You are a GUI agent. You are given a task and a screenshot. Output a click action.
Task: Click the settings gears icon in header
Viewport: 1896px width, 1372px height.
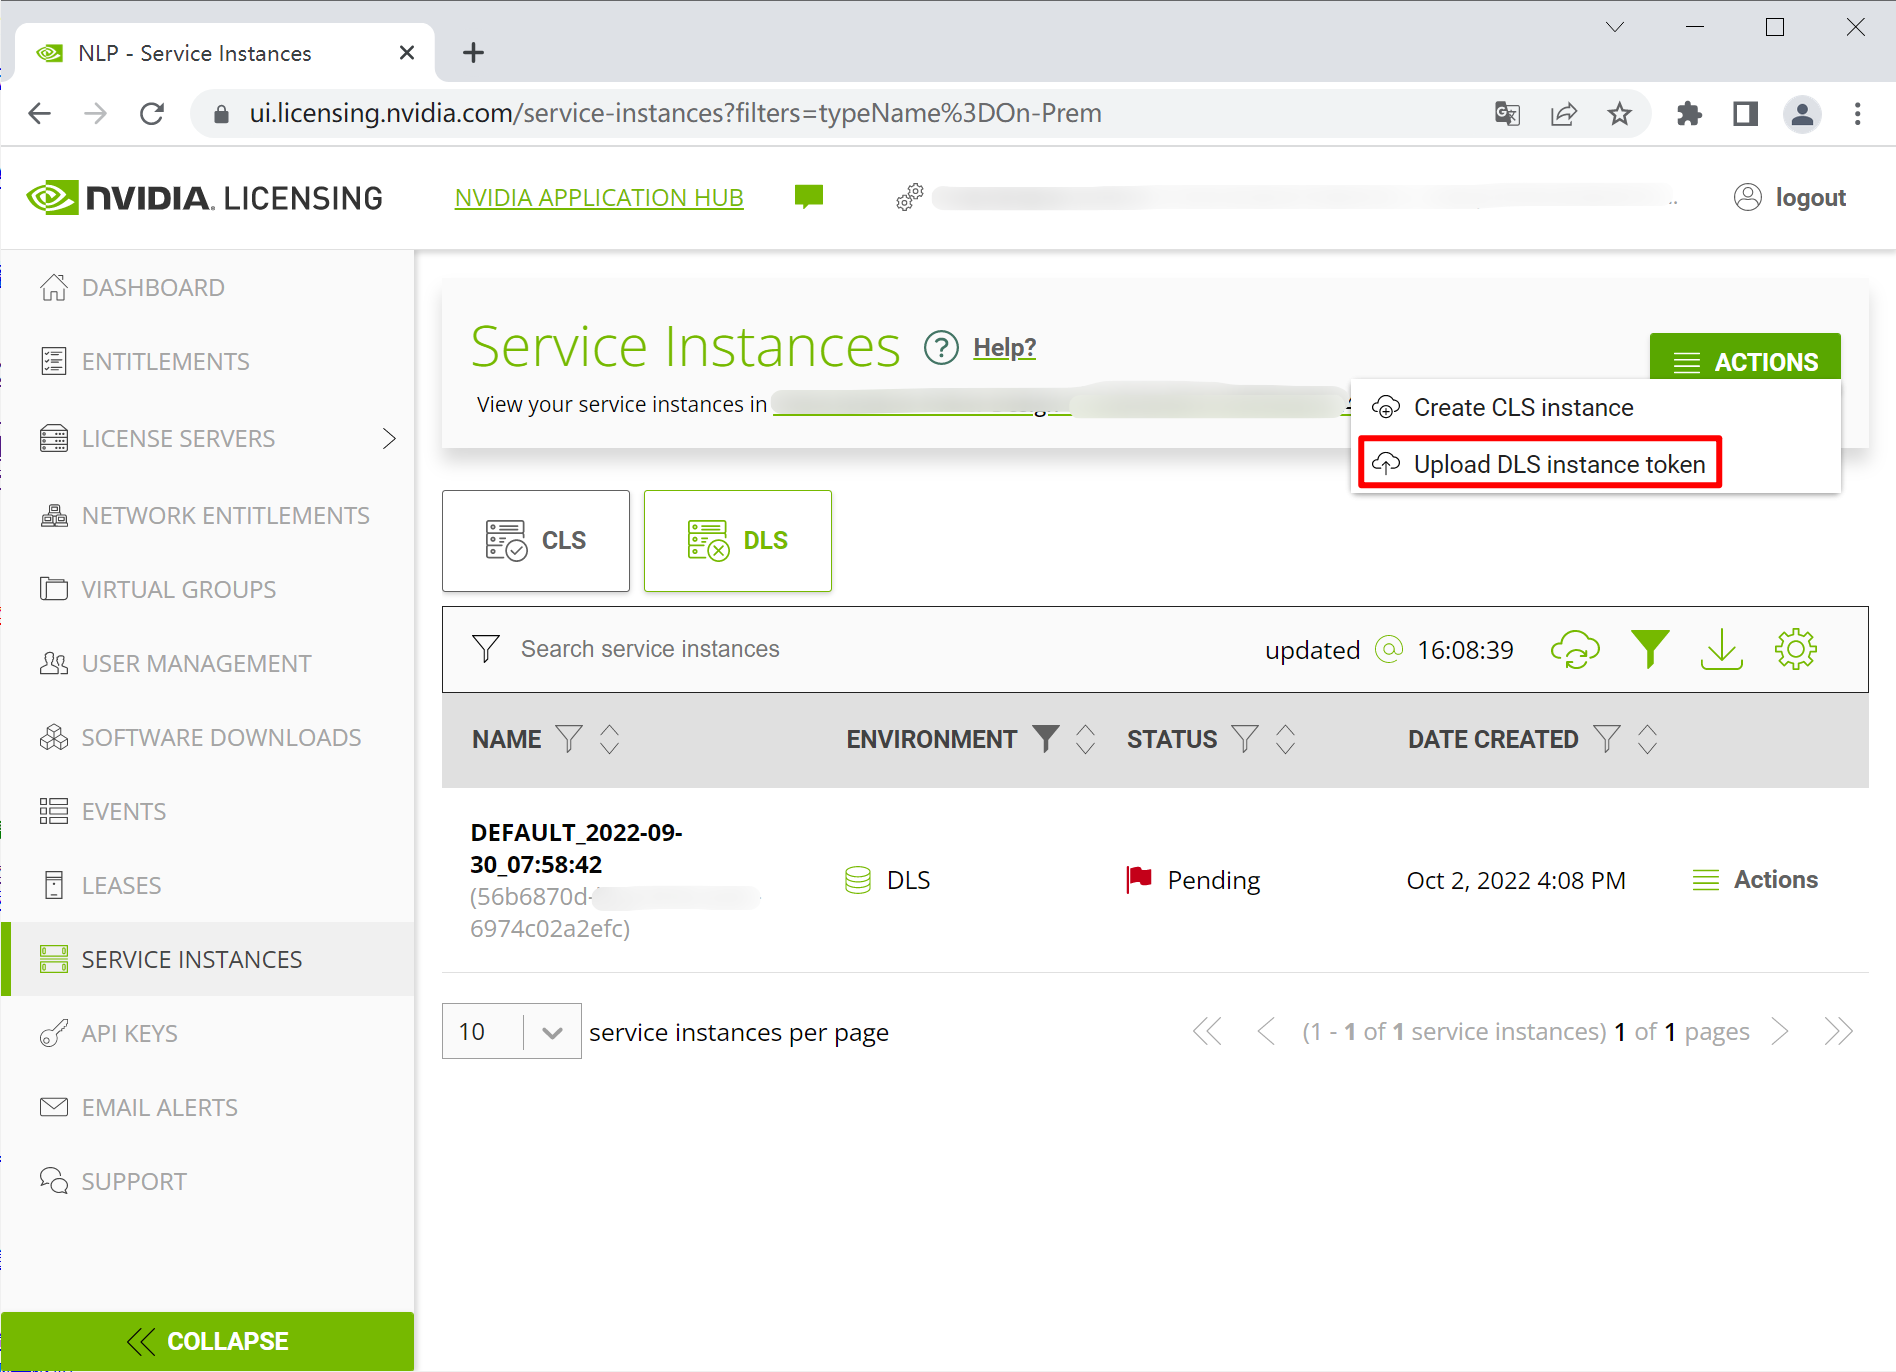click(x=909, y=197)
